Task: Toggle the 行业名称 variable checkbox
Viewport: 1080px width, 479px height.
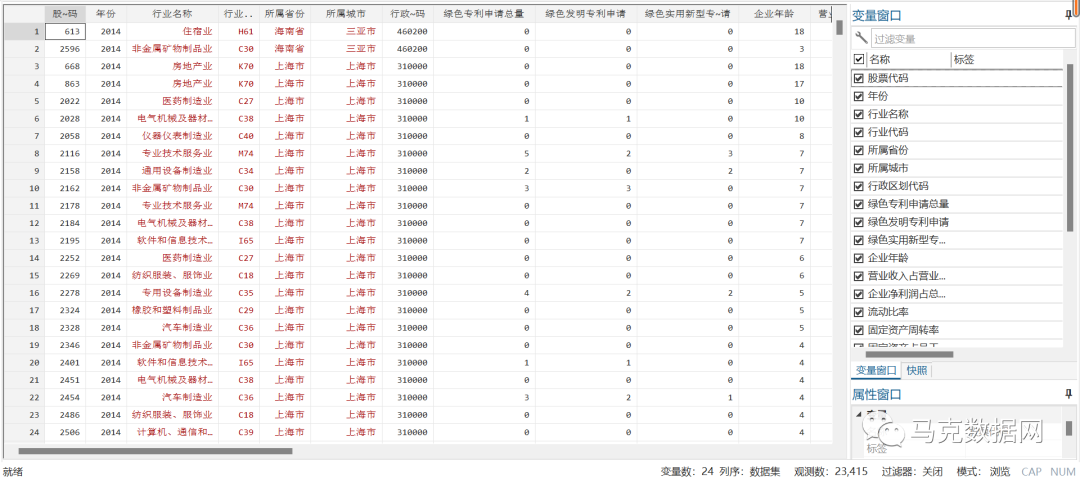Action: point(858,114)
